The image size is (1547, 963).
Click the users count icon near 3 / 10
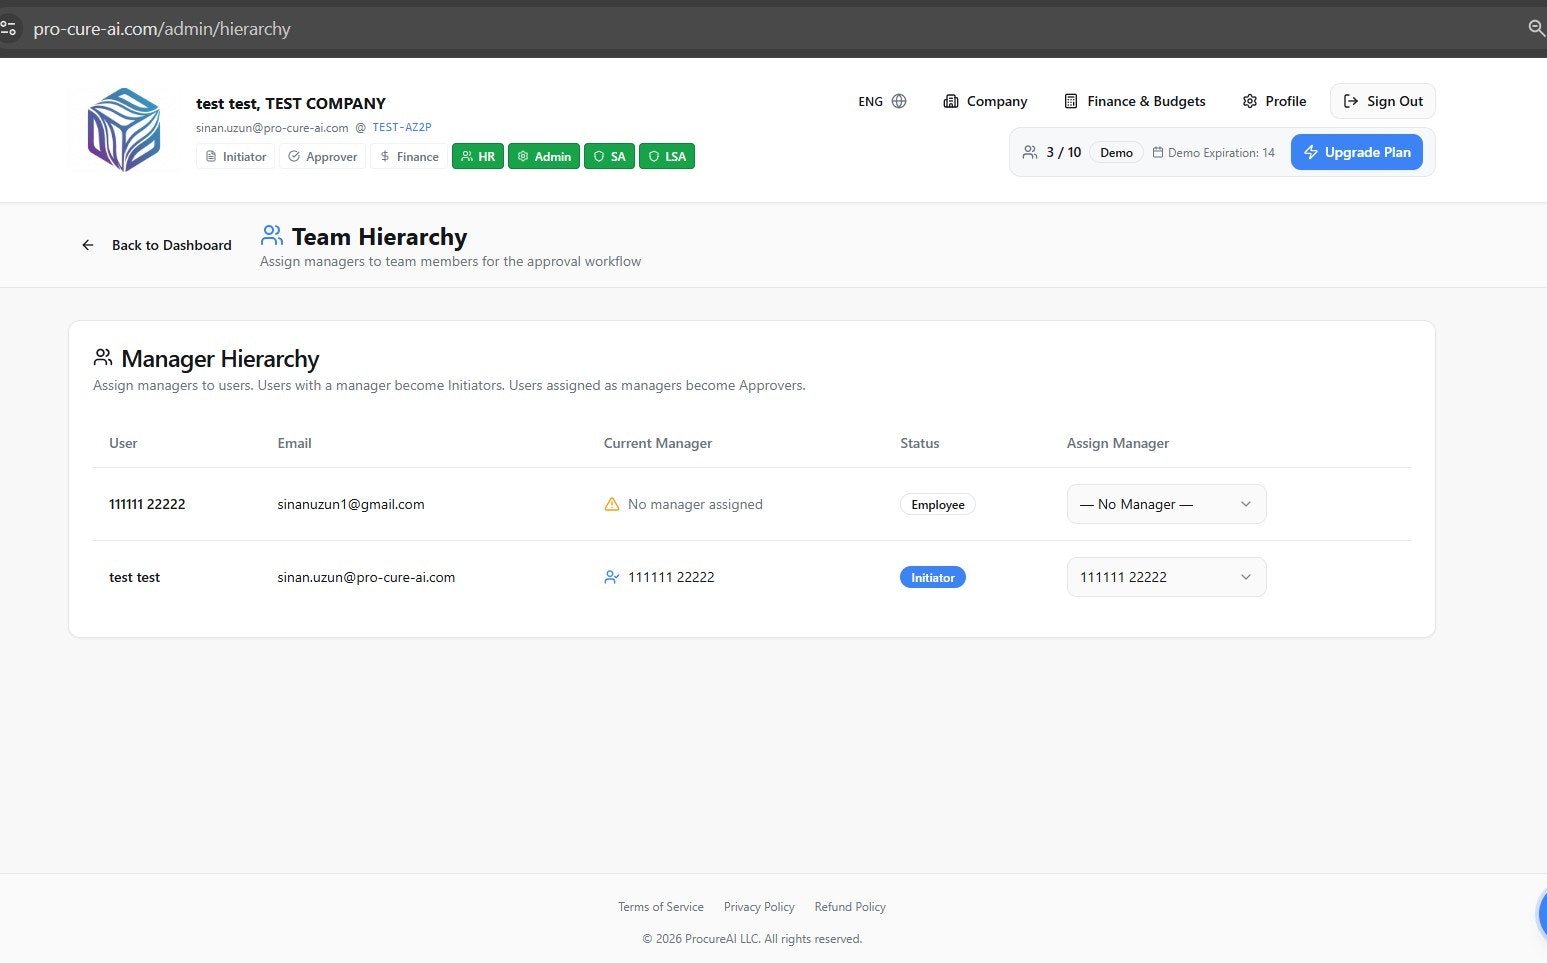coord(1030,152)
